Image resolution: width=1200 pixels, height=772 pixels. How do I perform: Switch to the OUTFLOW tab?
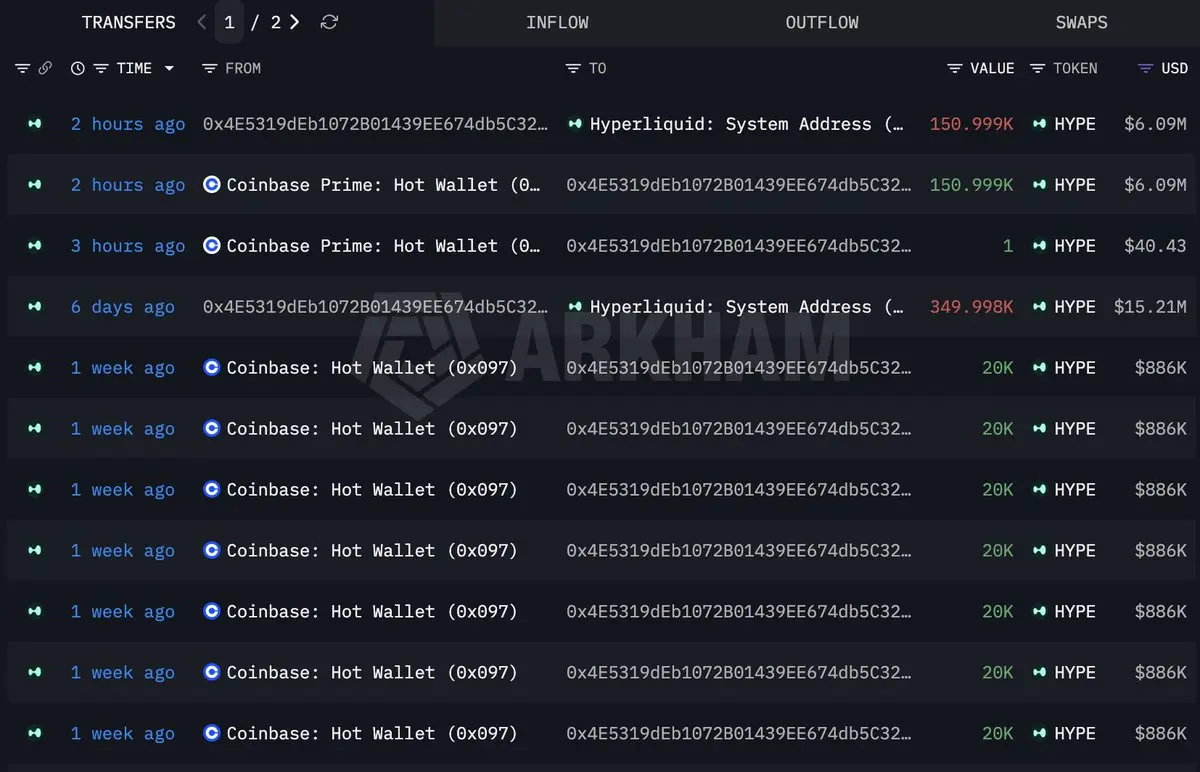point(822,22)
